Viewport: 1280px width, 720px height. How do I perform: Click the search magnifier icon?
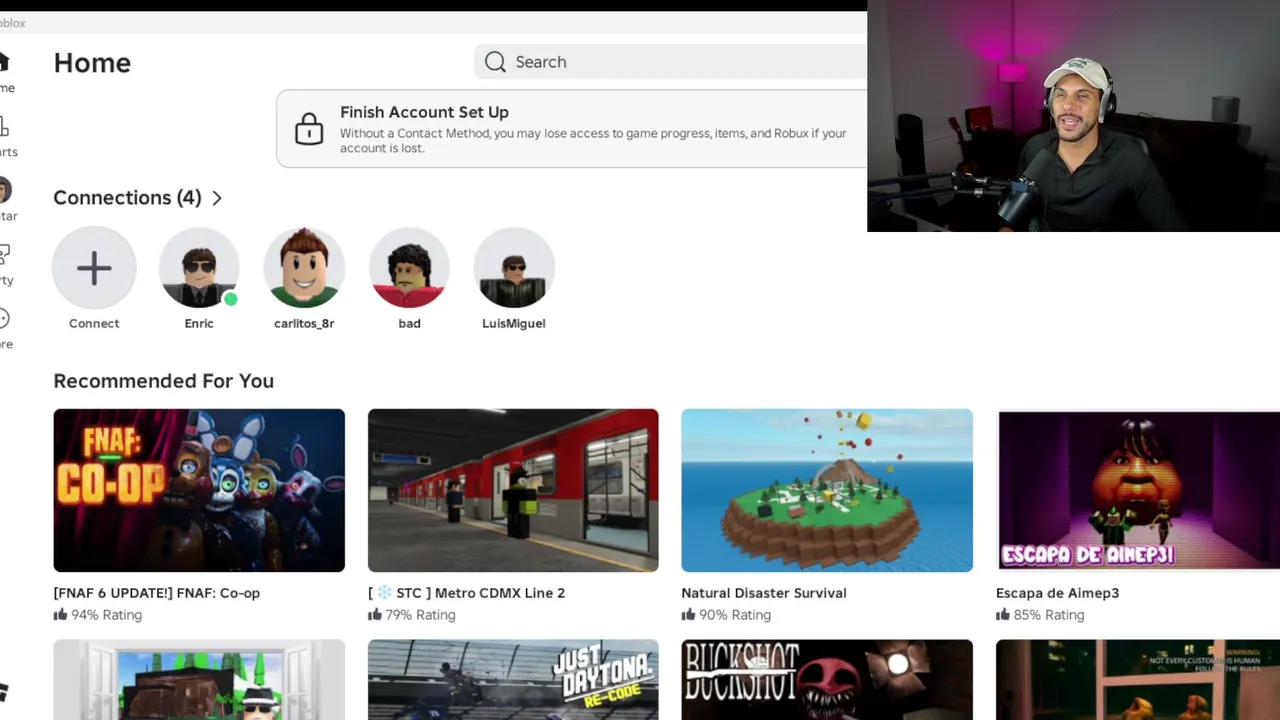495,62
